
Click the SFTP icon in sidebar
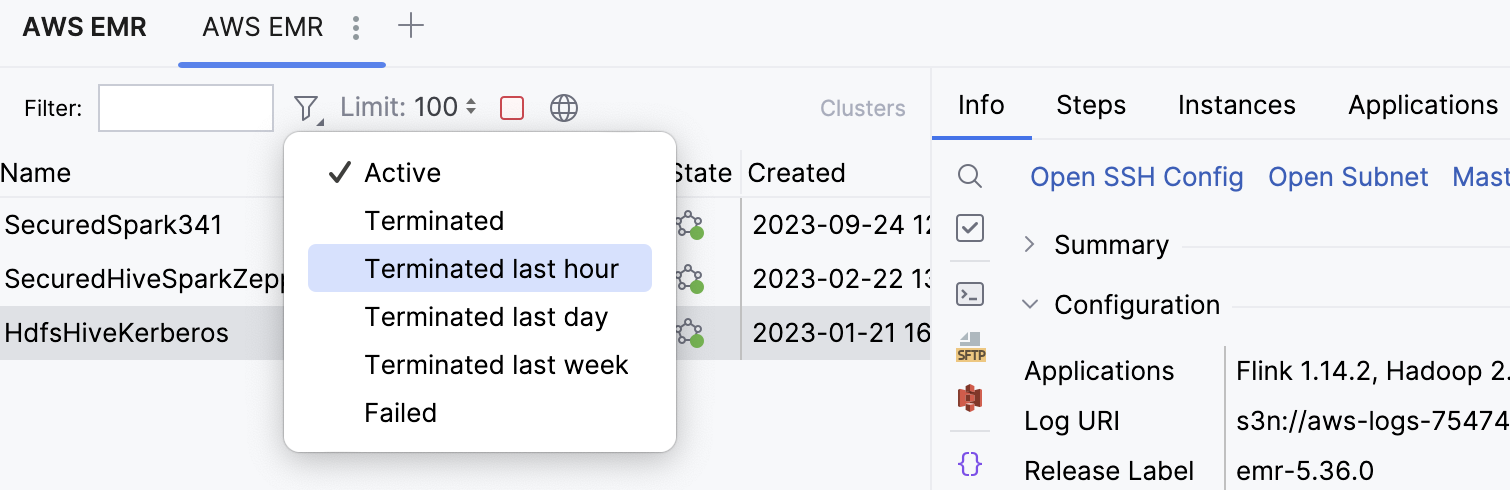pyautogui.click(x=970, y=347)
